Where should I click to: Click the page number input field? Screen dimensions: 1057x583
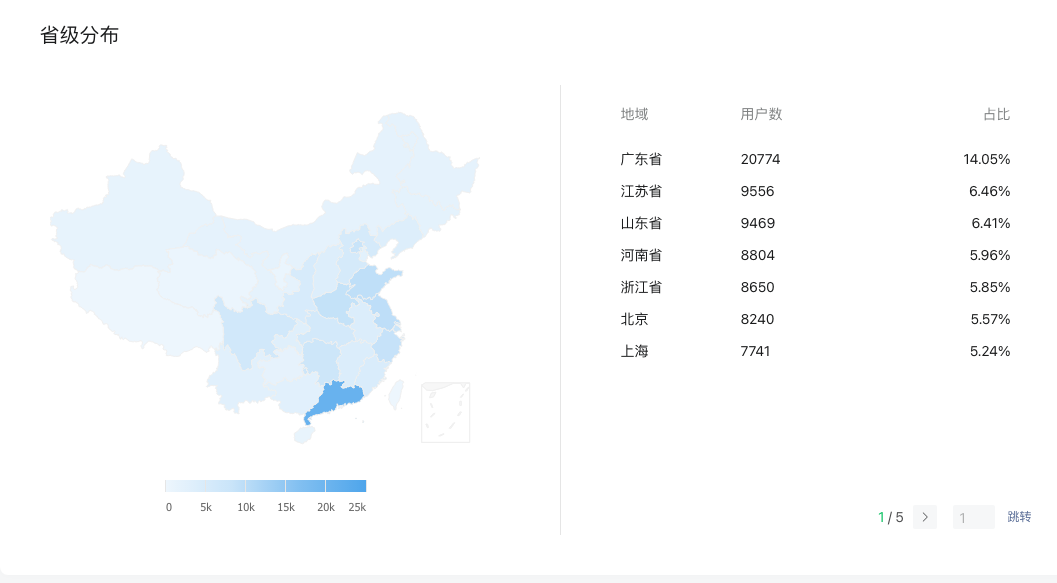point(973,517)
